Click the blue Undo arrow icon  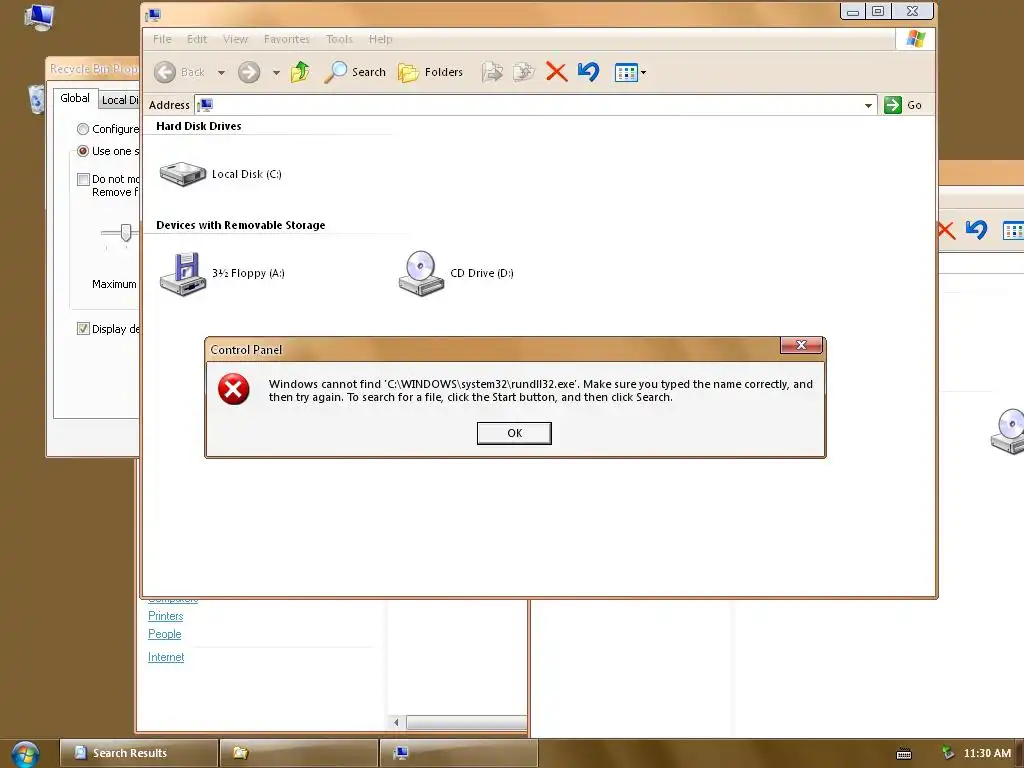(x=588, y=72)
